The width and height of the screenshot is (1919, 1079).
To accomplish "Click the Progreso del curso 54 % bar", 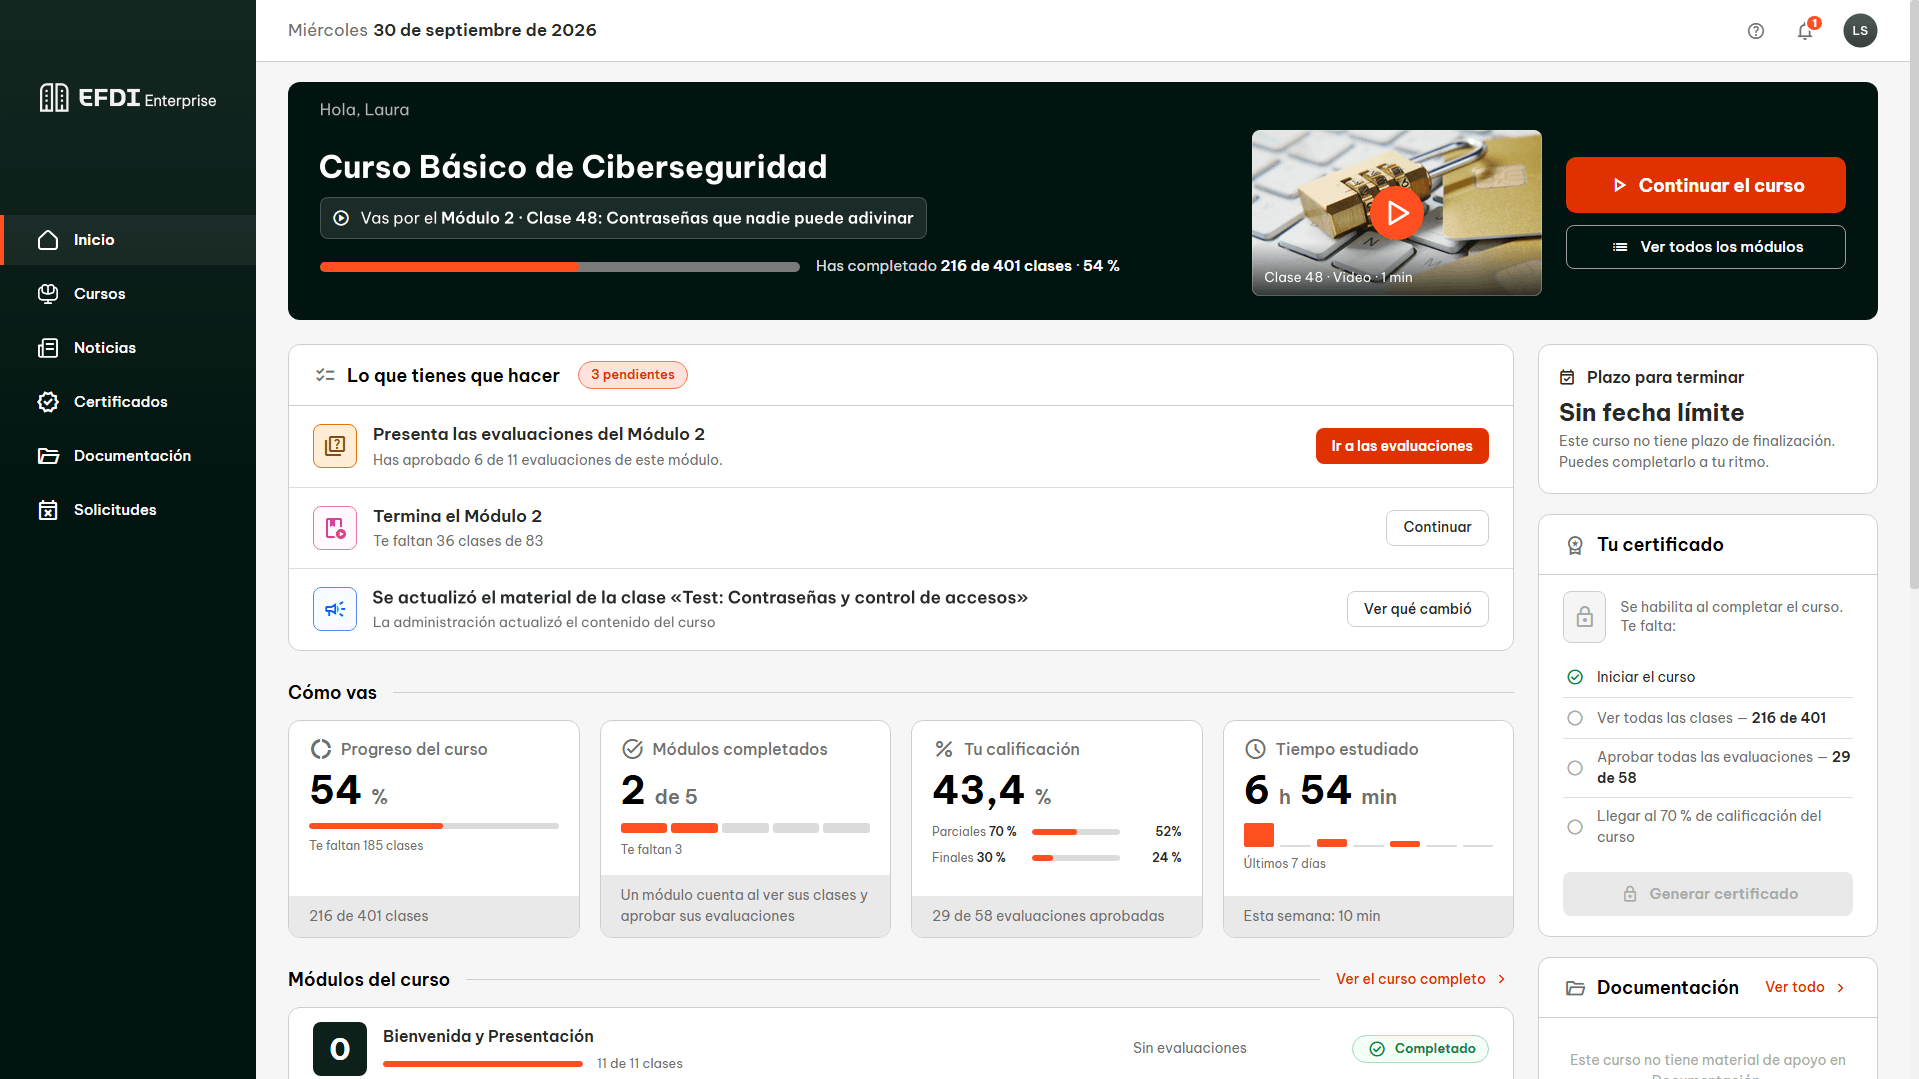I will pos(434,826).
